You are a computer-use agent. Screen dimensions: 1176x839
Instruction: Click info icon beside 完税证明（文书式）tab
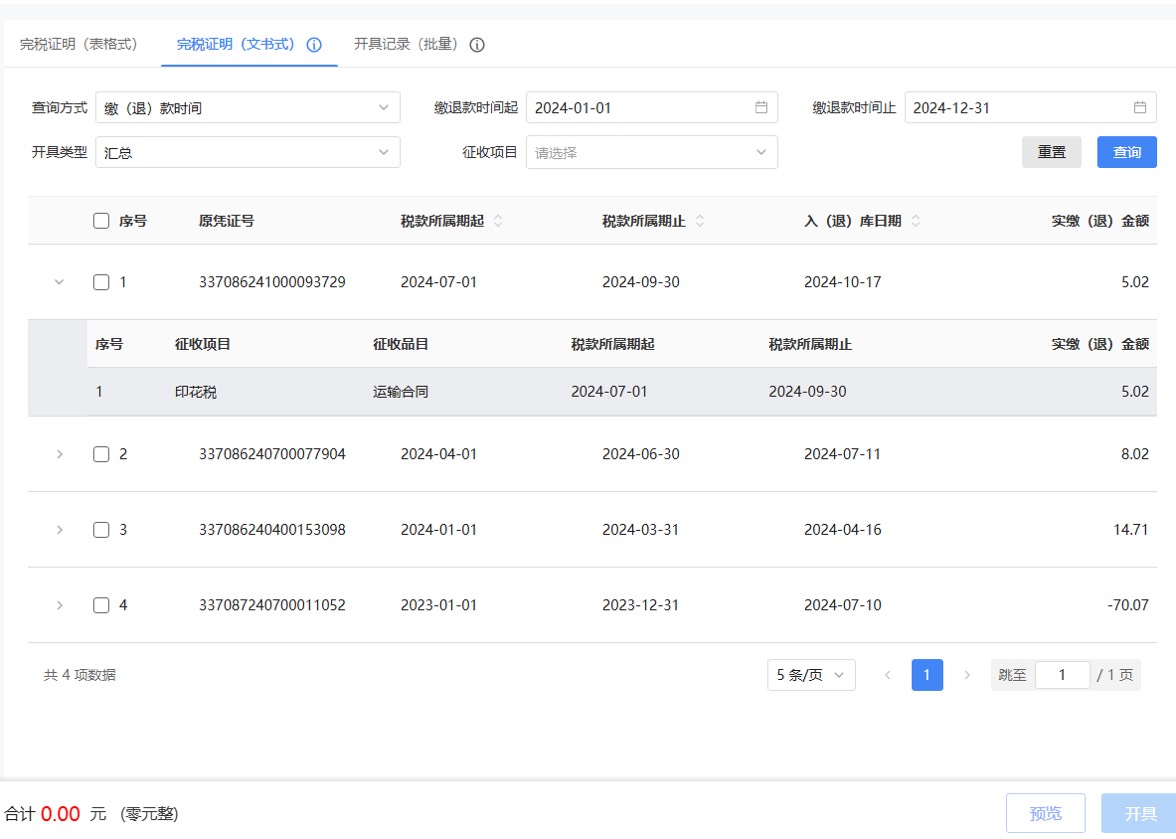(314, 45)
